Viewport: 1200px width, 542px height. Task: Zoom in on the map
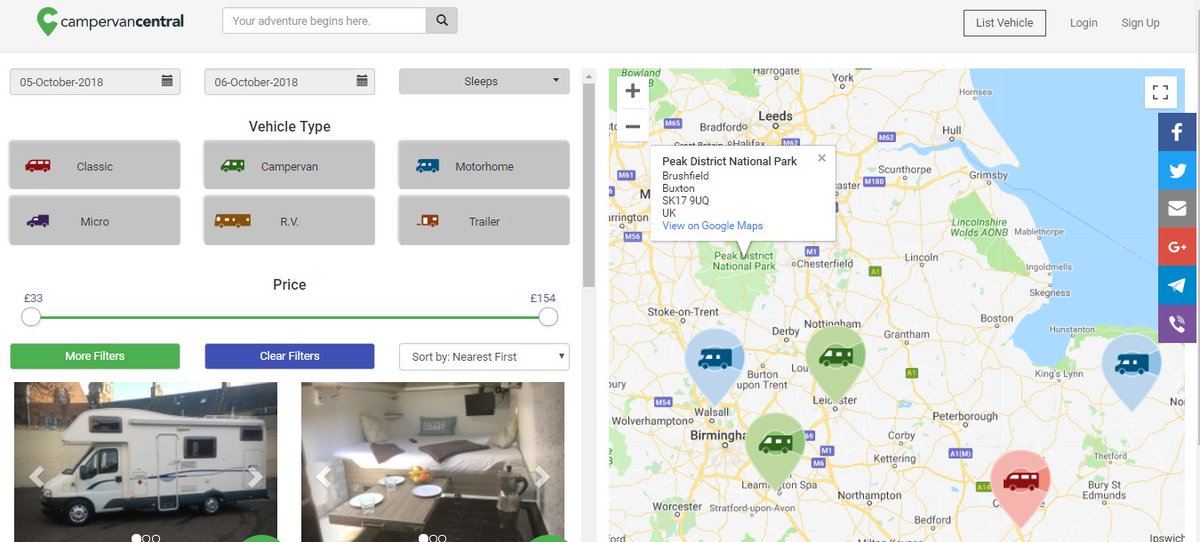click(x=632, y=91)
